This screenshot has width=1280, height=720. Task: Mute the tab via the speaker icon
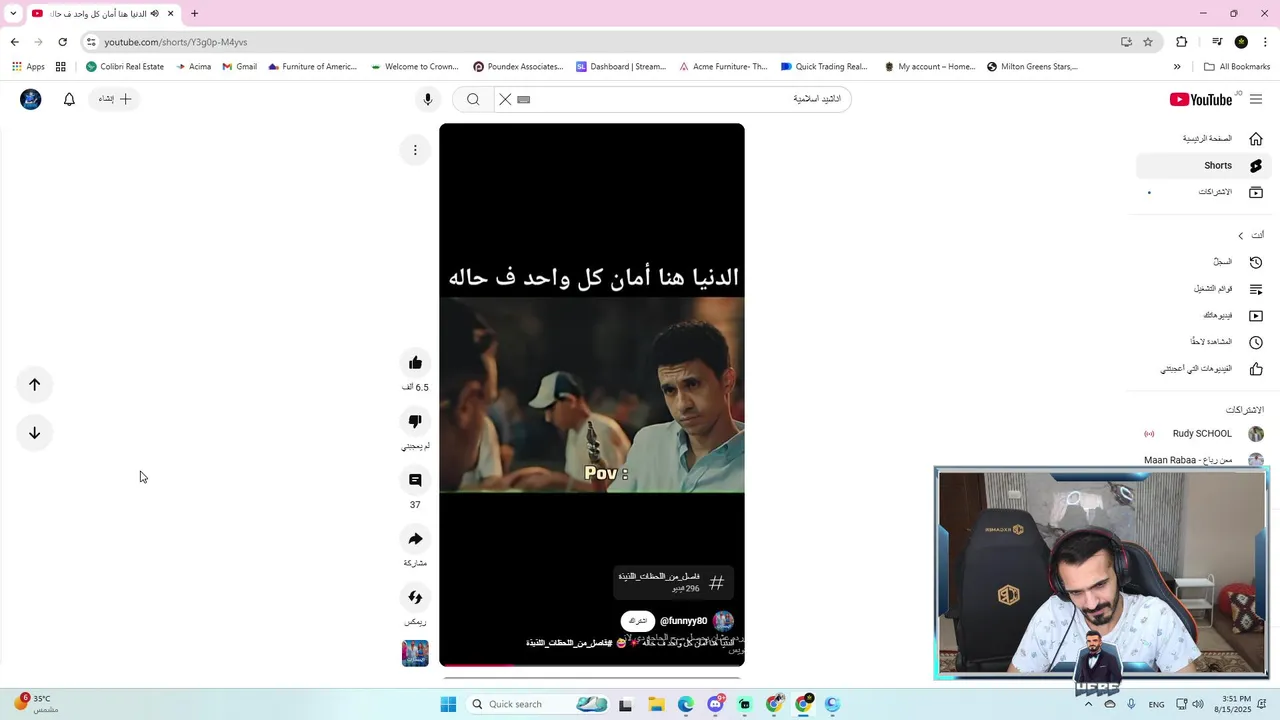(x=155, y=13)
